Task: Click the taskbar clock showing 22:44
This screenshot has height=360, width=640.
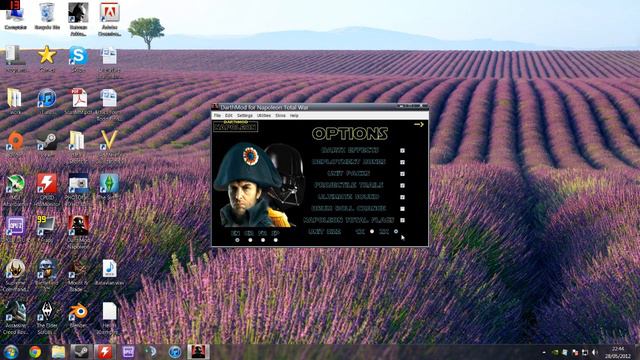Action: [x=618, y=352]
